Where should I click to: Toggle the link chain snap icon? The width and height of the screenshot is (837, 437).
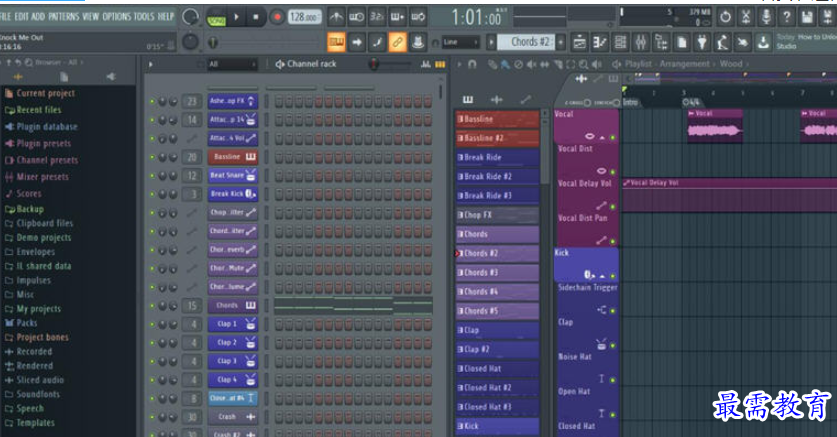tap(397, 42)
